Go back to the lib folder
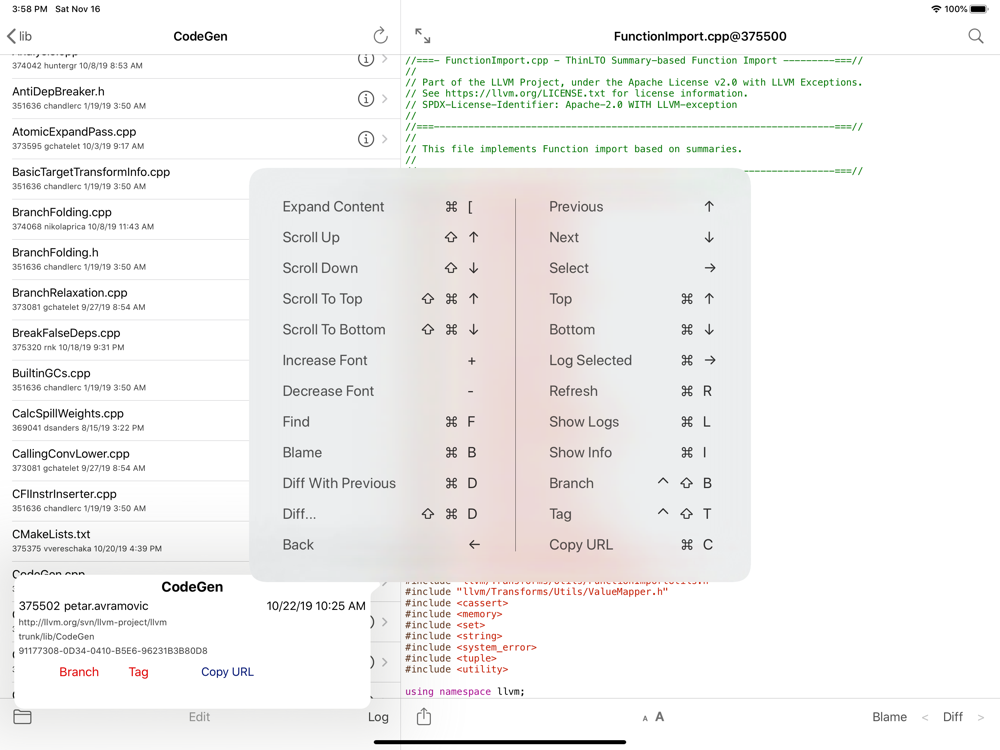 [x=19, y=36]
